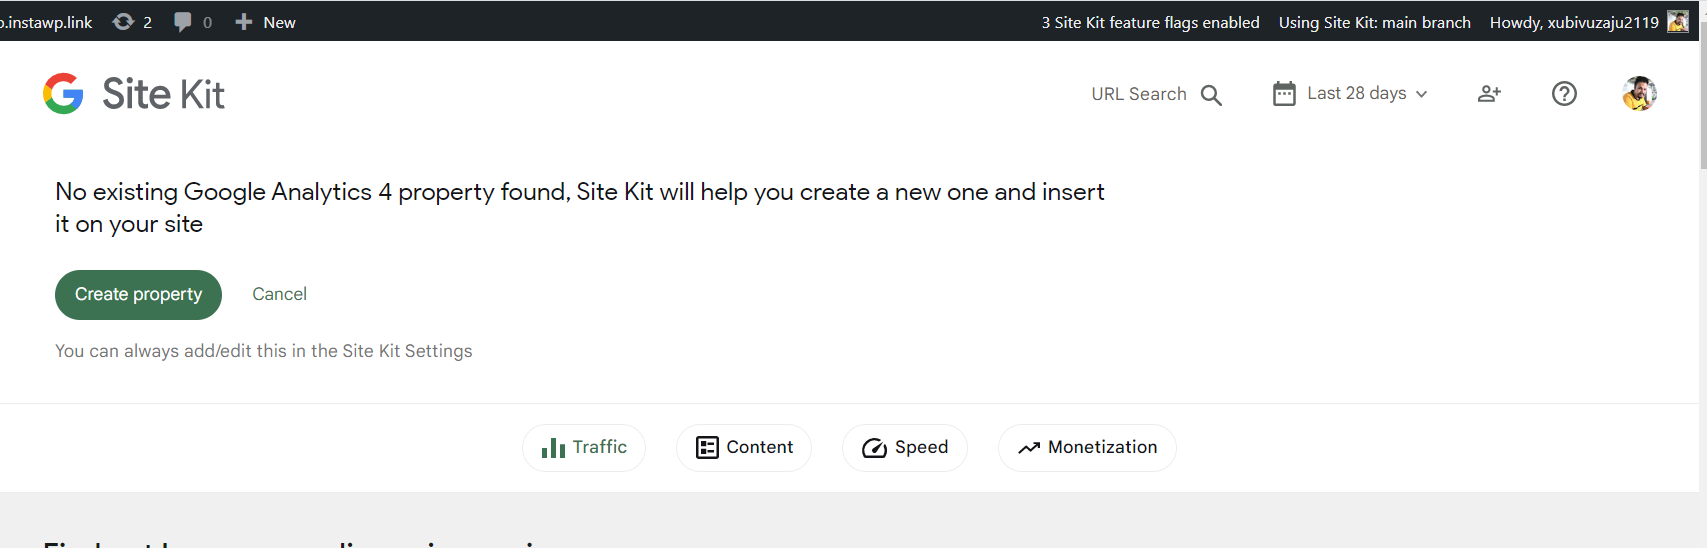Click the page vertical scrollbar
This screenshot has width=1707, height=548.
[x=1702, y=95]
